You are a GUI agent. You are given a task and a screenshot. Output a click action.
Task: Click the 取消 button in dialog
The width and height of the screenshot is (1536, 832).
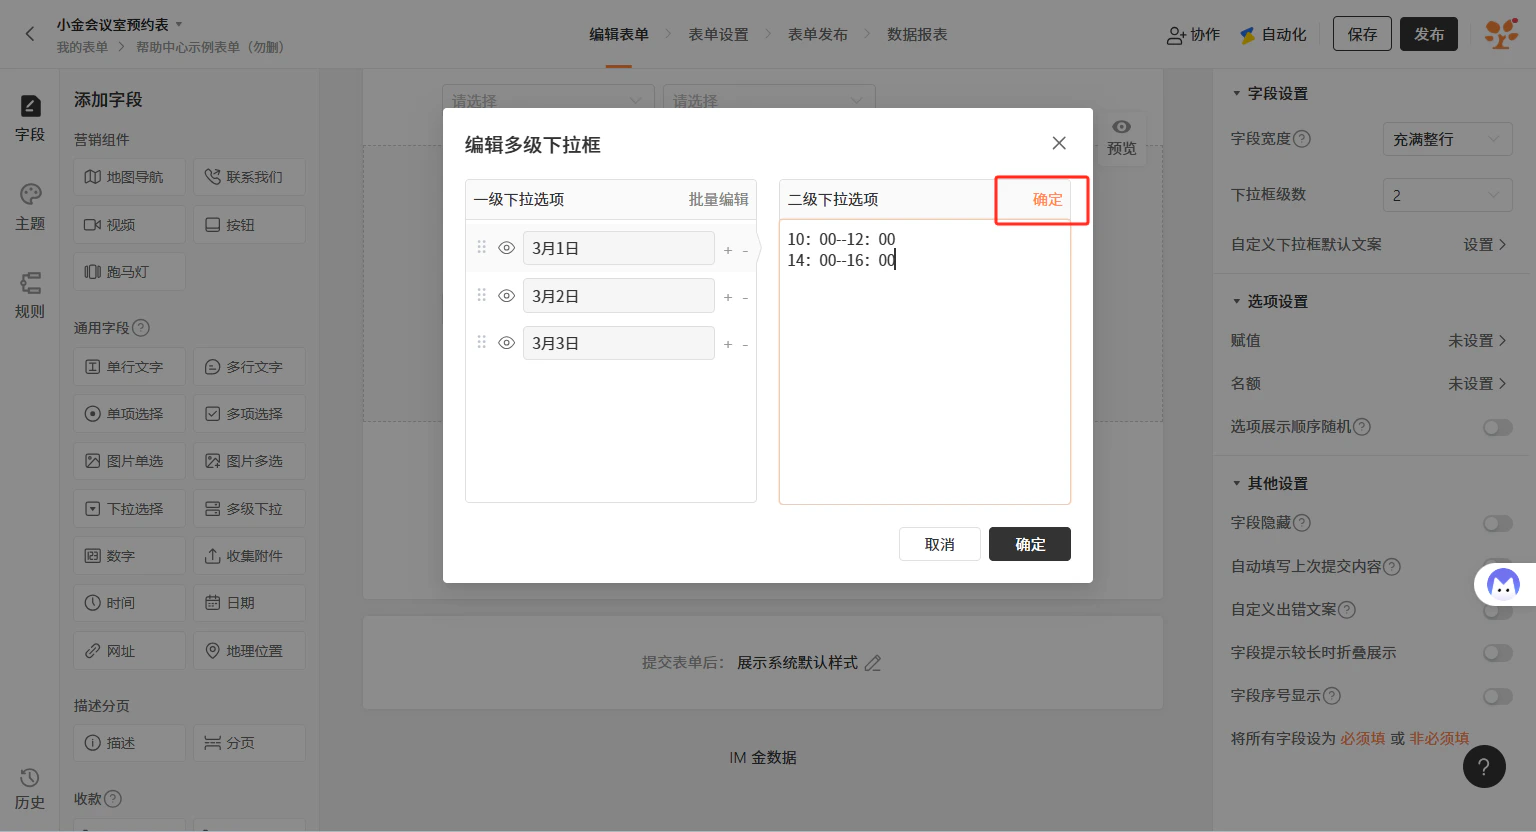940,544
